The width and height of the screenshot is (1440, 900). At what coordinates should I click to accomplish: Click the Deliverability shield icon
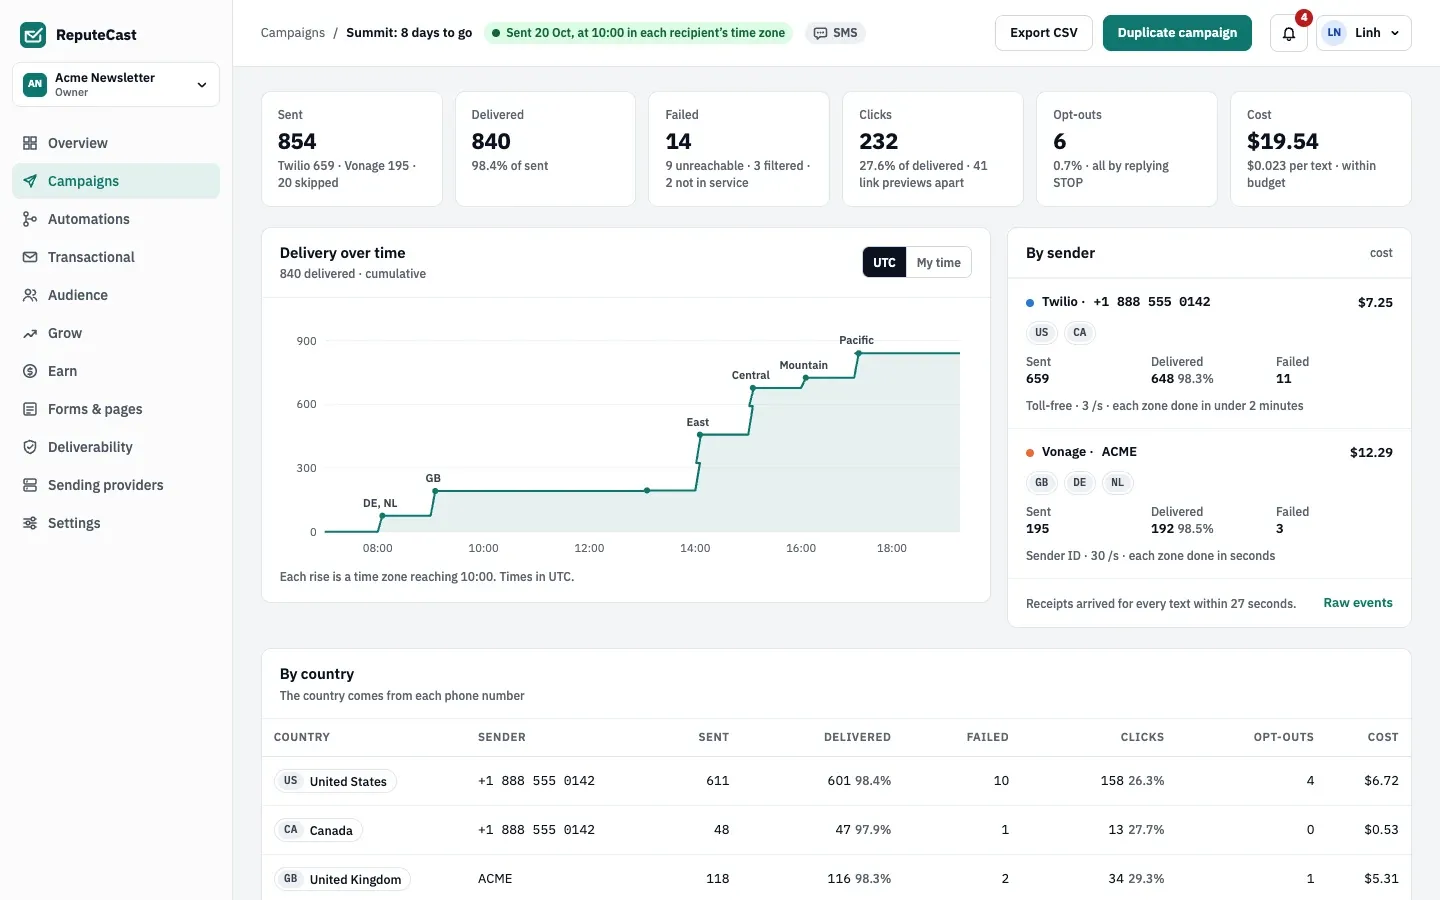tap(30, 447)
